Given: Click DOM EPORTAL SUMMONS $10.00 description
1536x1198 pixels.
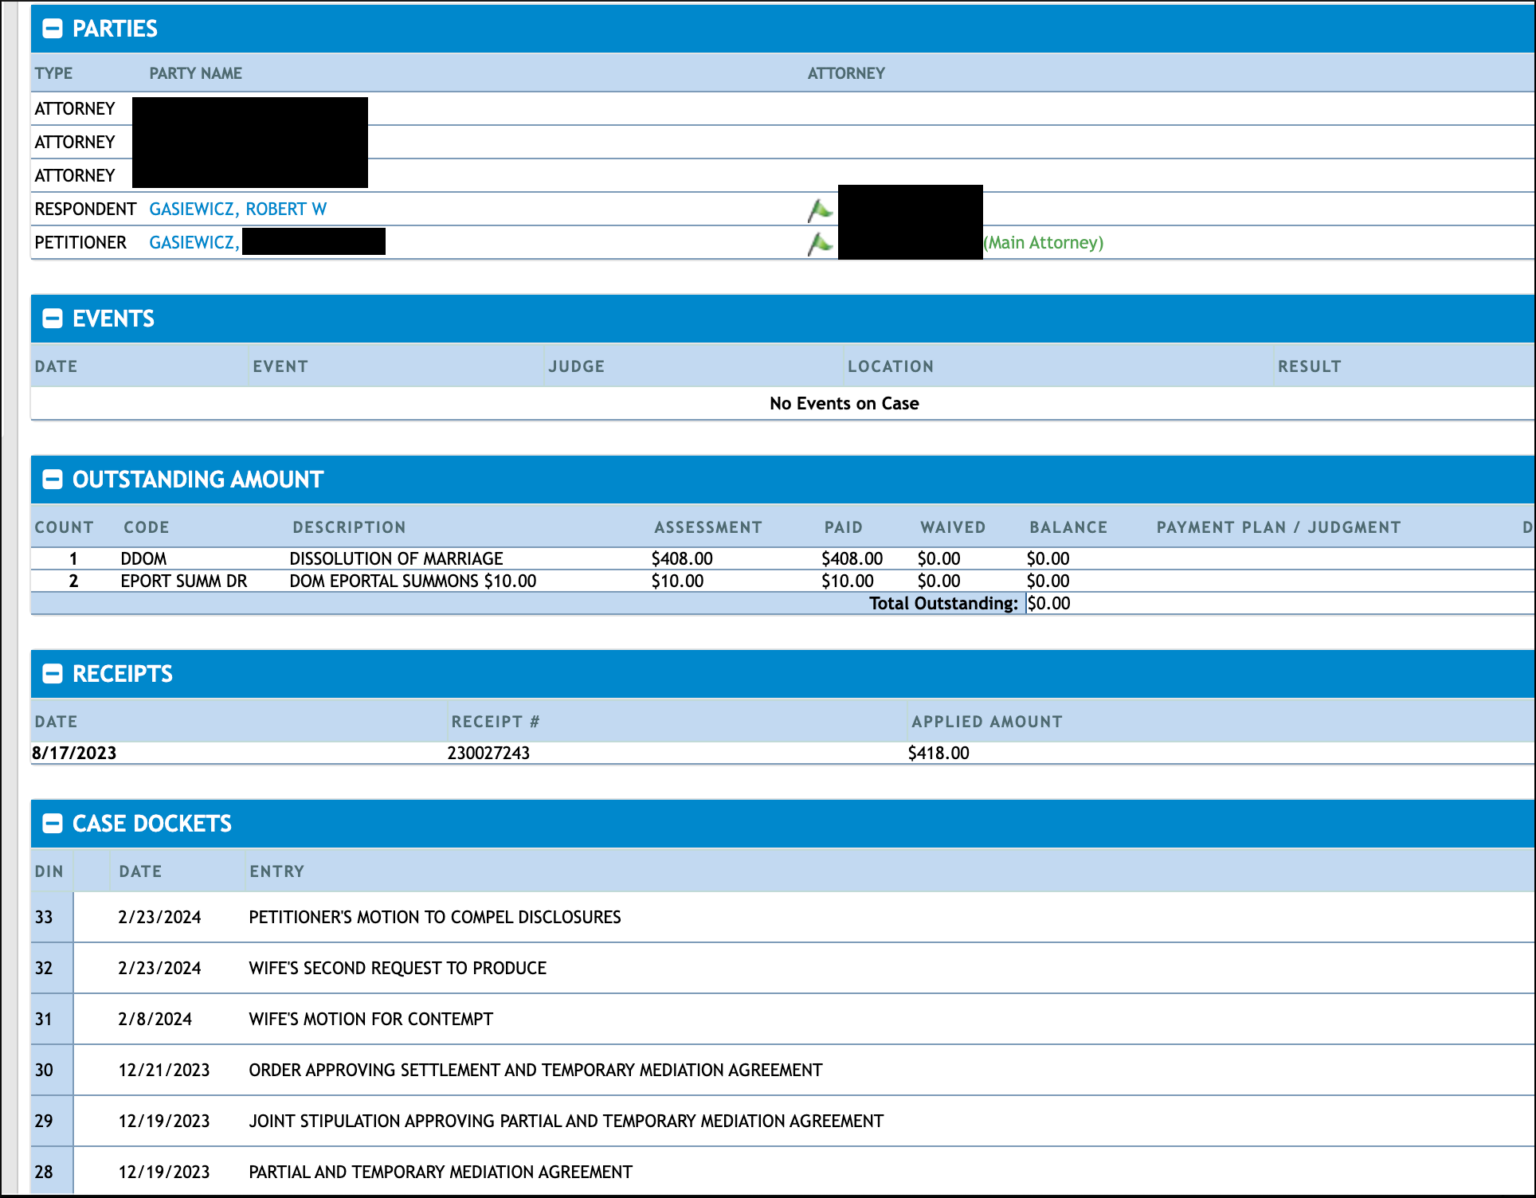Looking at the screenshot, I should click(413, 581).
